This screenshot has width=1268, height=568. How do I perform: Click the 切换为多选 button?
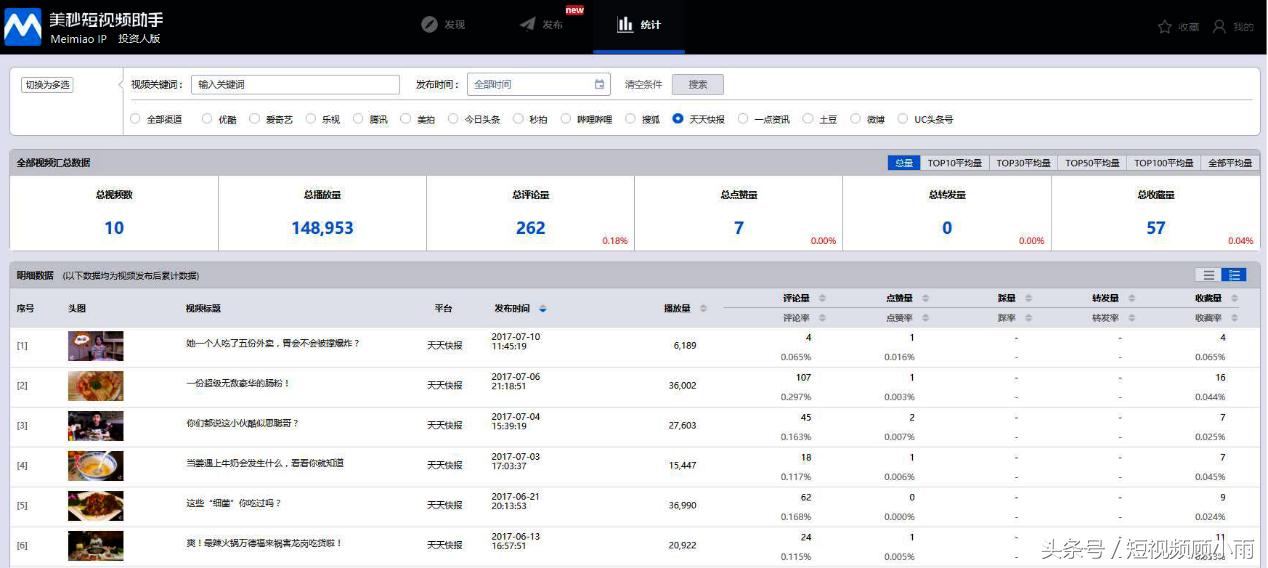pos(48,85)
